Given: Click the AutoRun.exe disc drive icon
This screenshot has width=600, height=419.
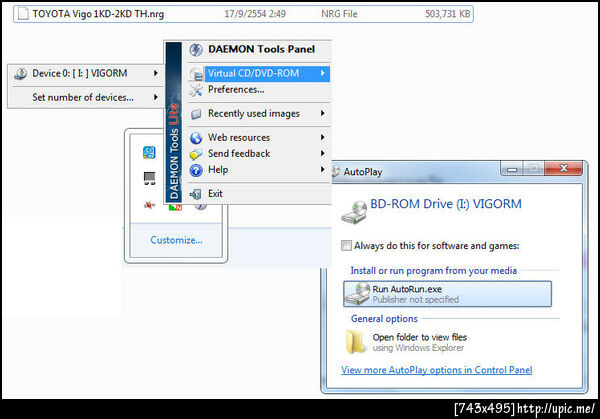Looking at the screenshot, I should pos(358,294).
